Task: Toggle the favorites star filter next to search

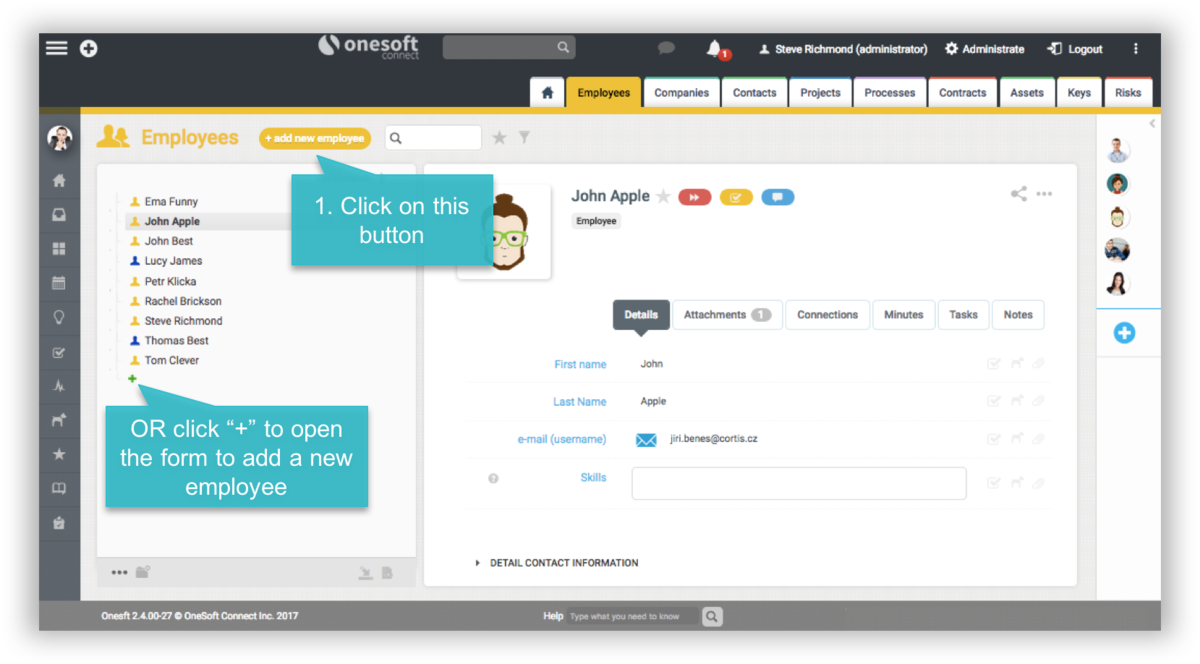Action: coord(499,138)
